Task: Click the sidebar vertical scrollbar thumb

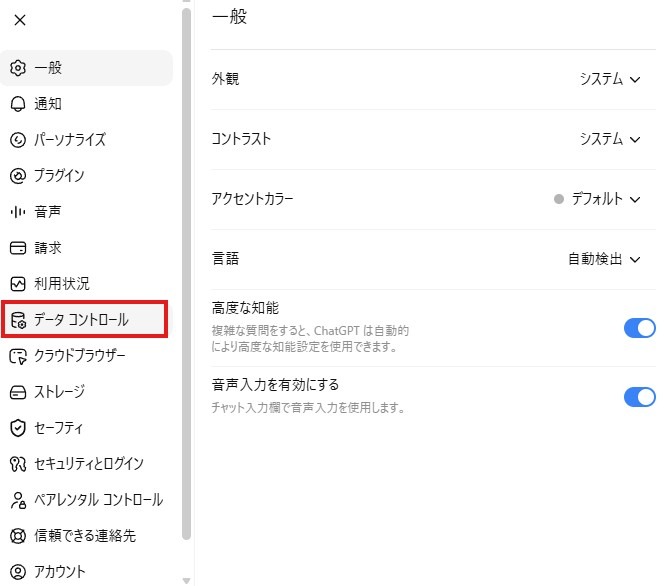Action: point(186,274)
